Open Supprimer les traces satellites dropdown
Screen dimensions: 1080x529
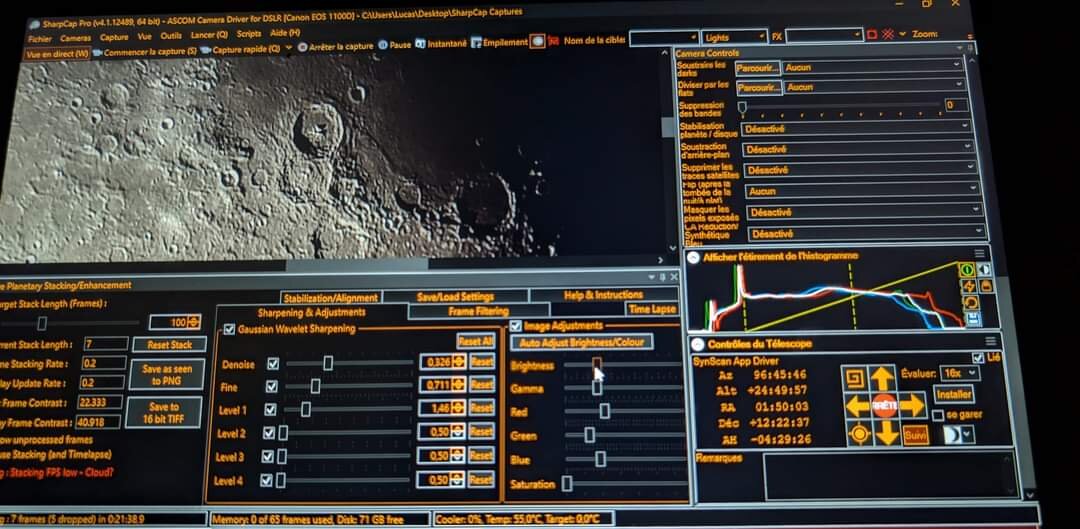pyautogui.click(x=862, y=169)
